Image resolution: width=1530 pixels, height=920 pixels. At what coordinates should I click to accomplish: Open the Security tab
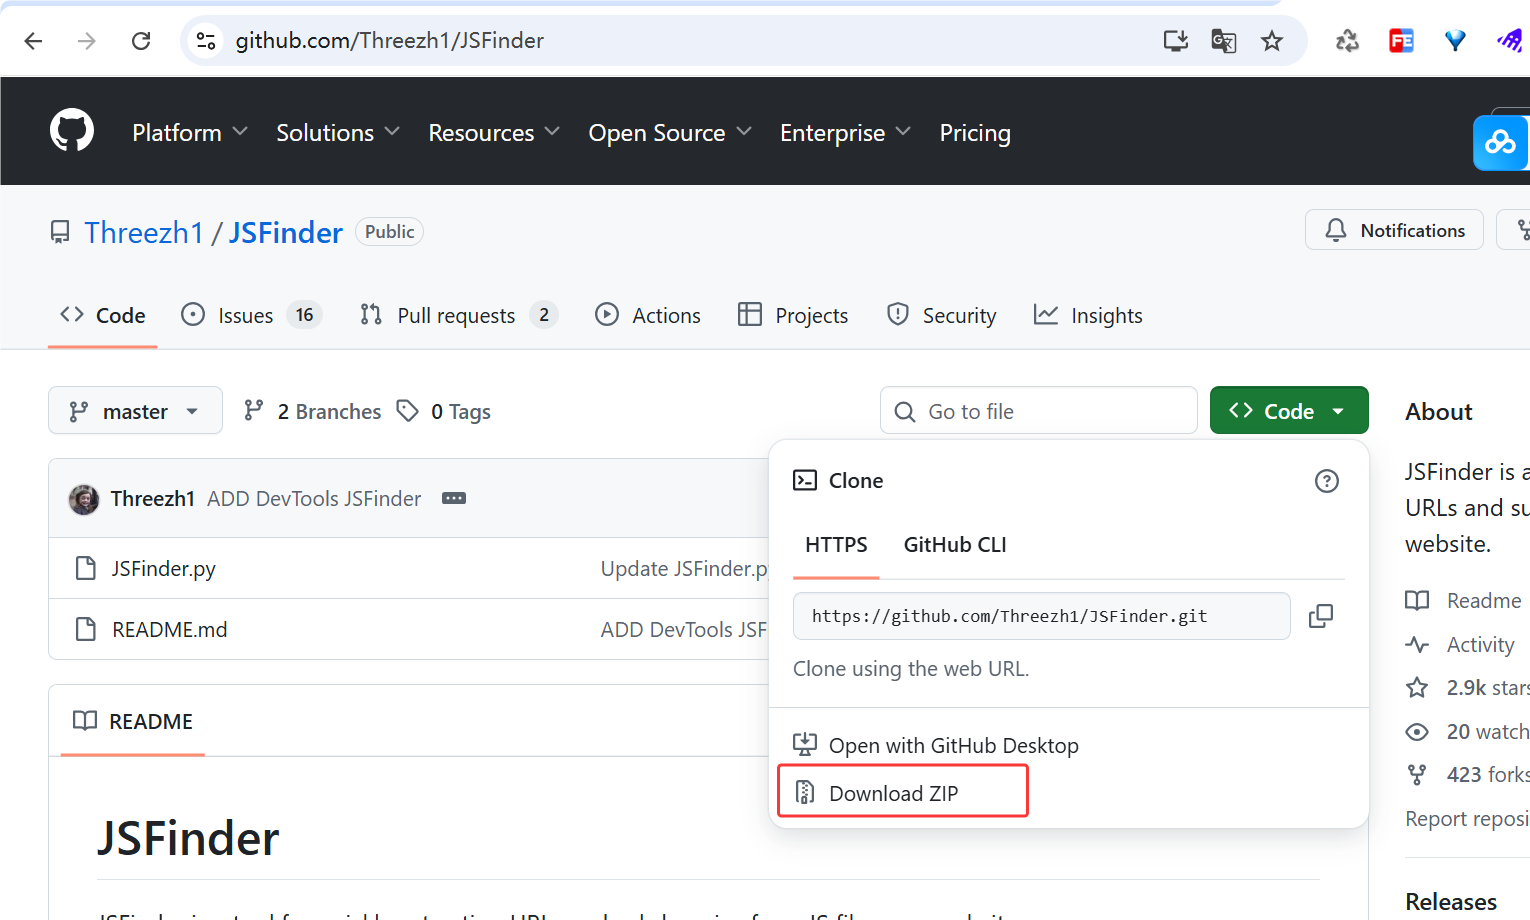[942, 316]
